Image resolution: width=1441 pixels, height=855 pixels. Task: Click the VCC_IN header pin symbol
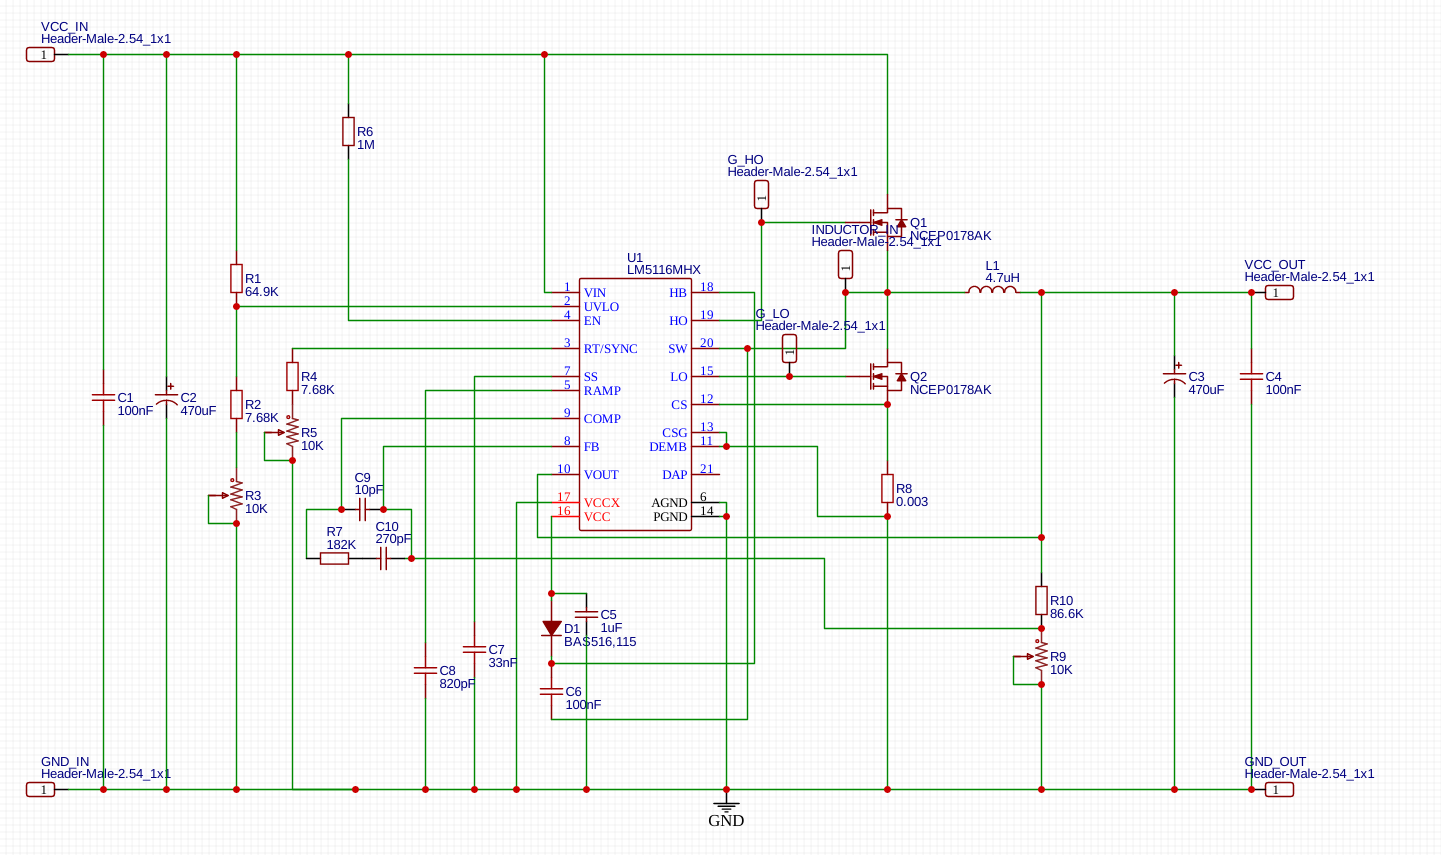(41, 54)
